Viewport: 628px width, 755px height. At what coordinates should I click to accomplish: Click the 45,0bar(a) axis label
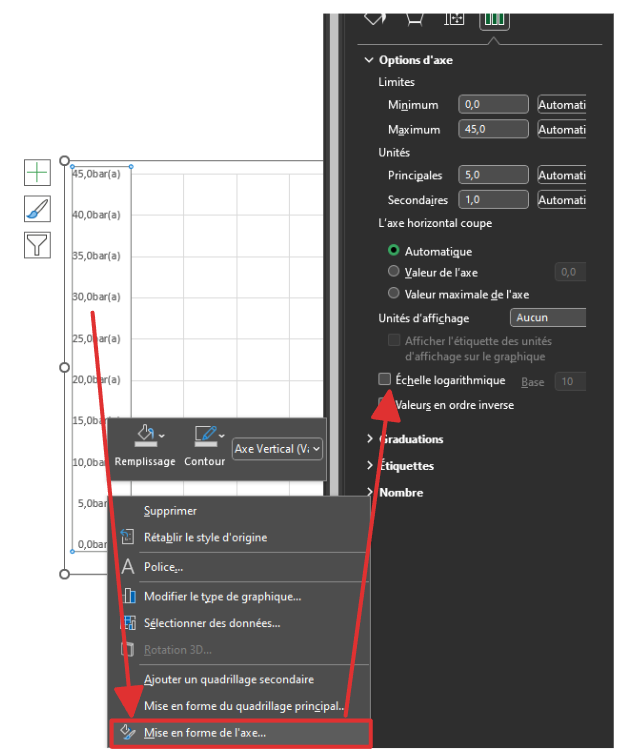(96, 174)
